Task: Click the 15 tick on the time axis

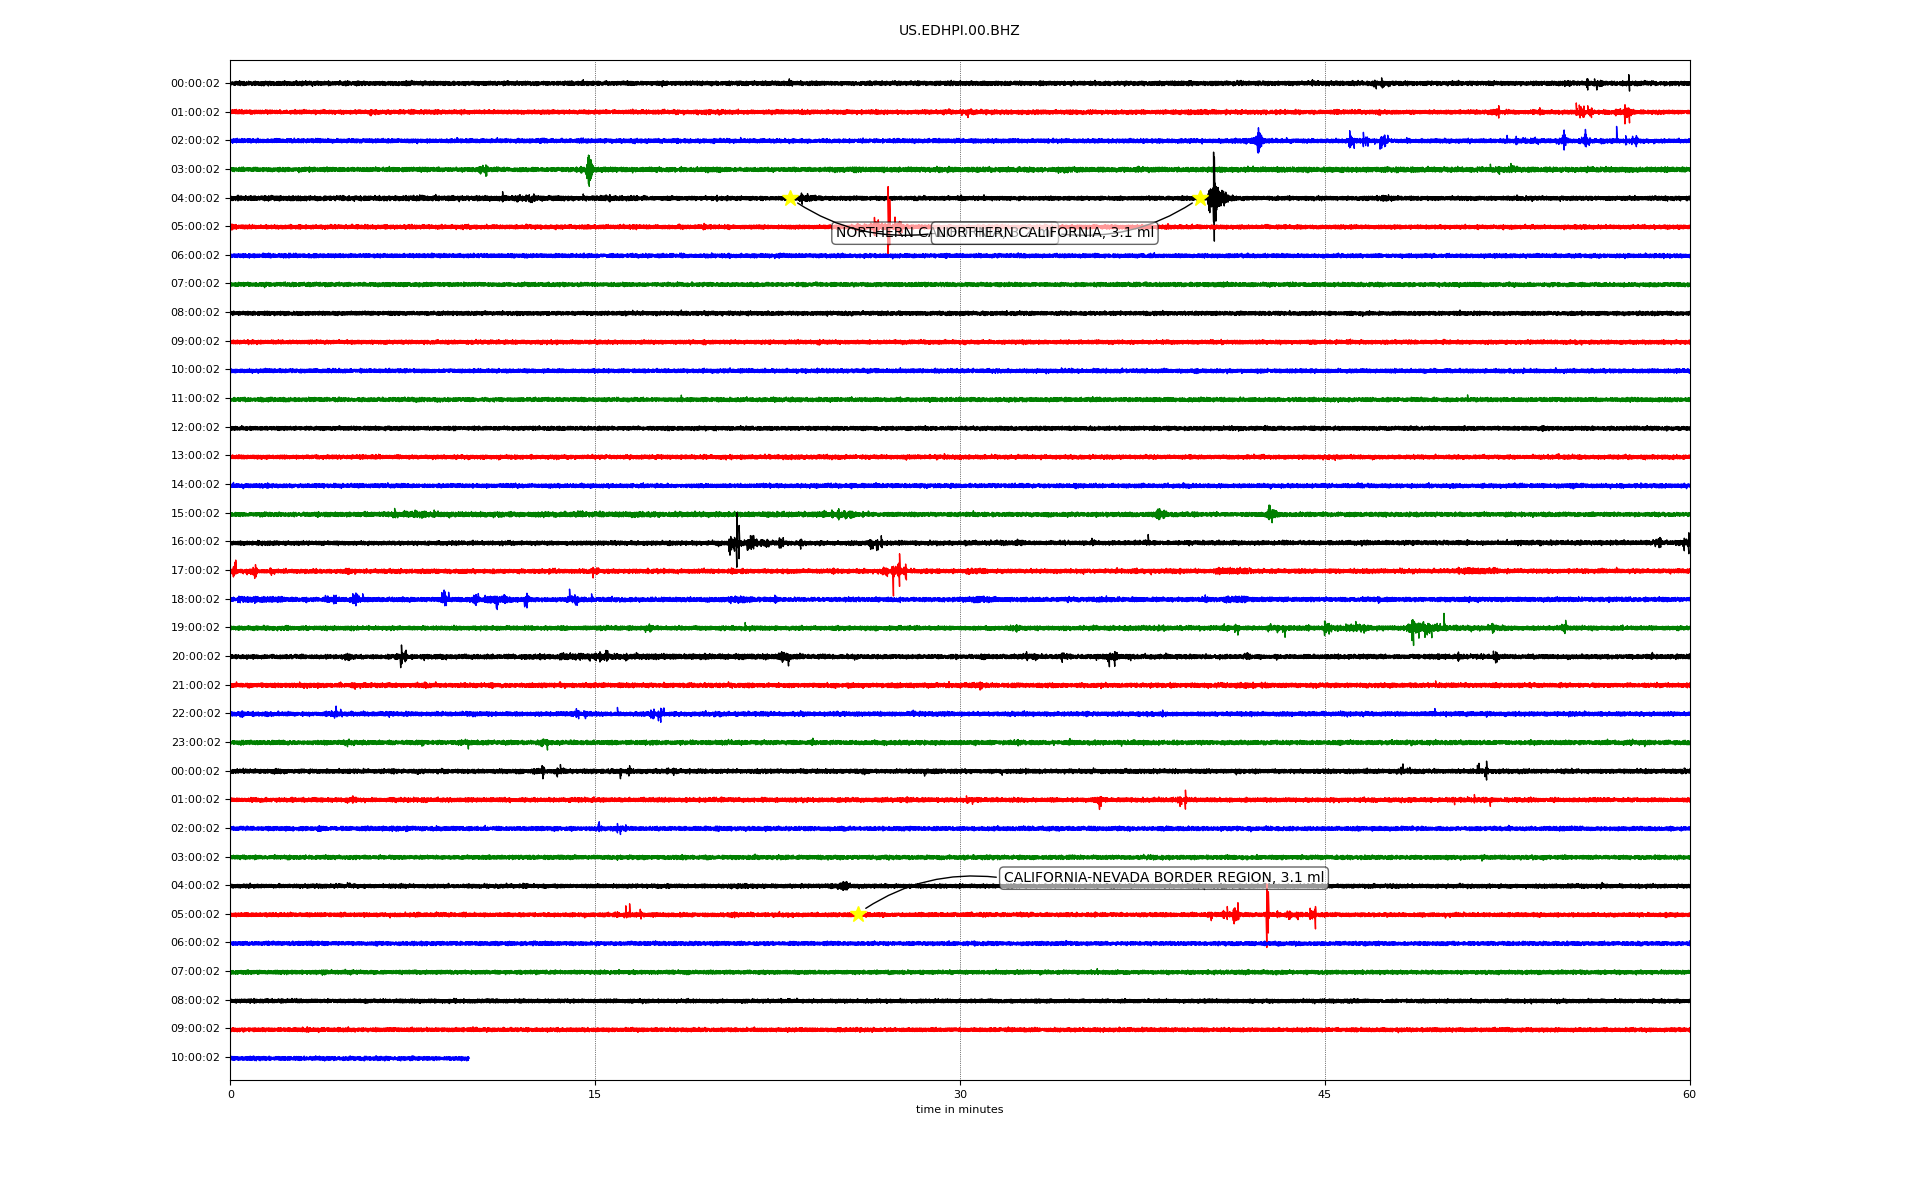Action: tap(595, 1094)
